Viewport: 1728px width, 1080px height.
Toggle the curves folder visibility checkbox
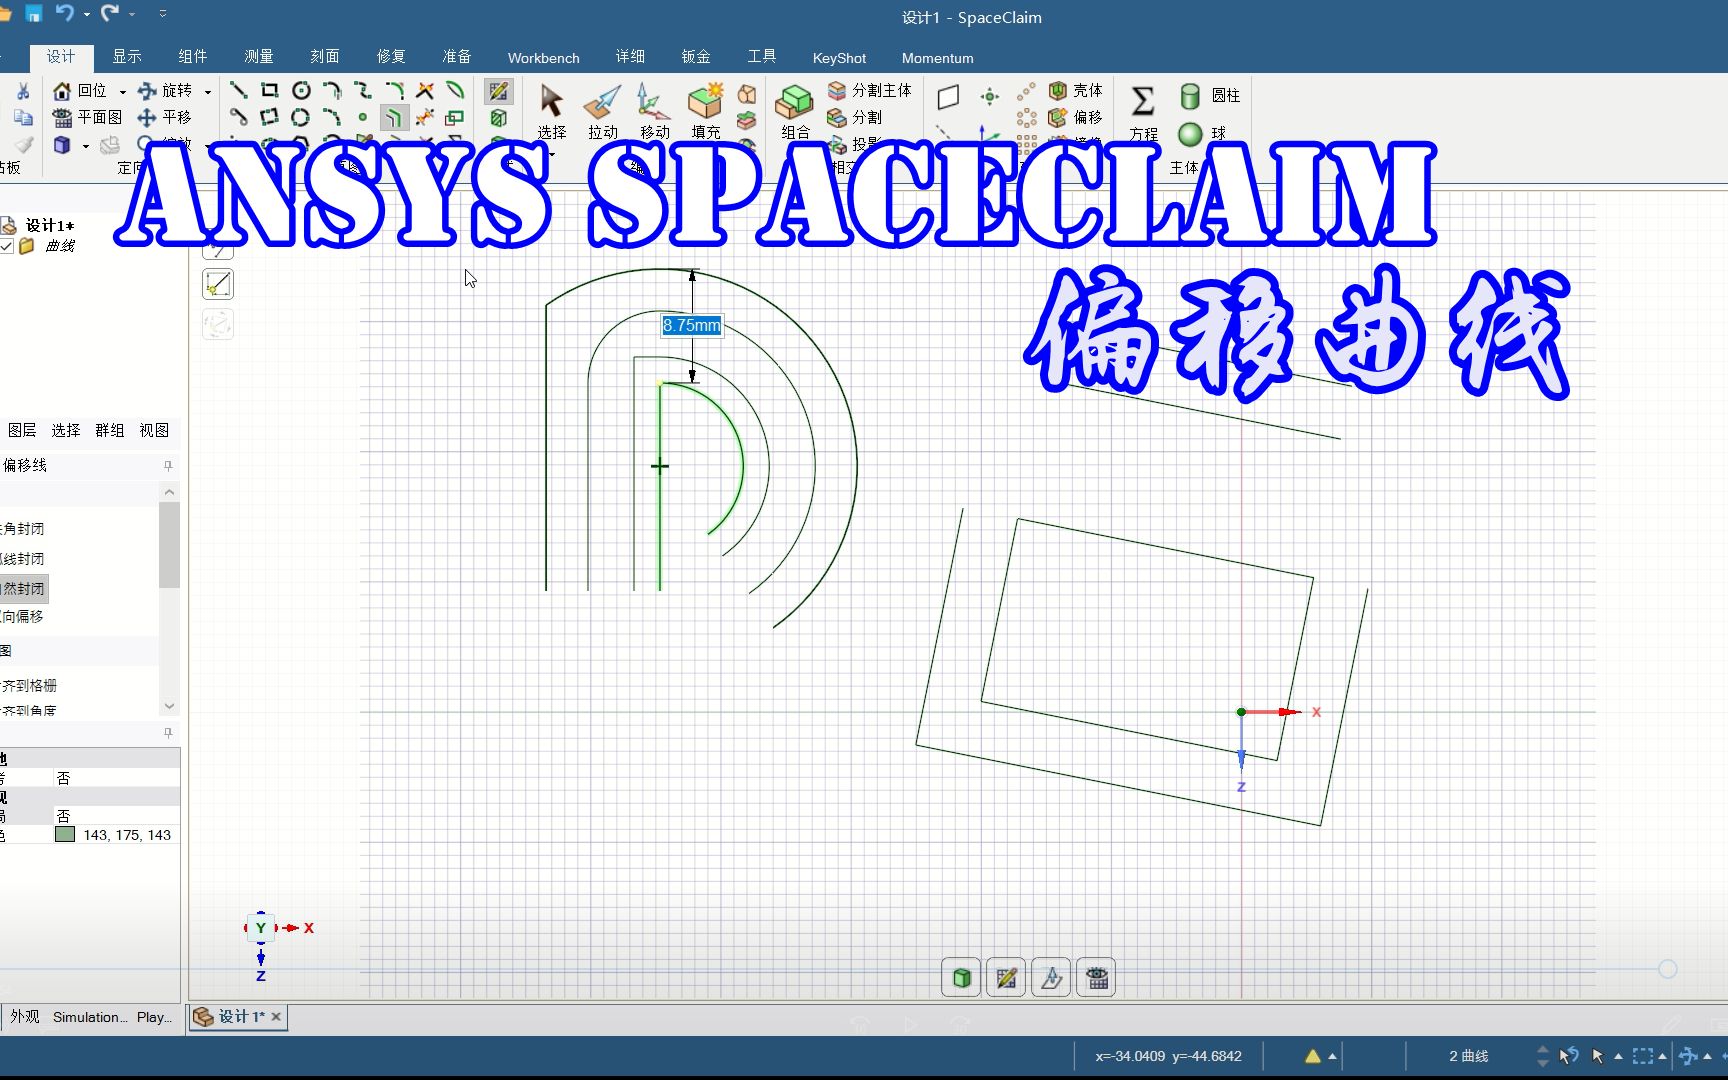click(7, 246)
